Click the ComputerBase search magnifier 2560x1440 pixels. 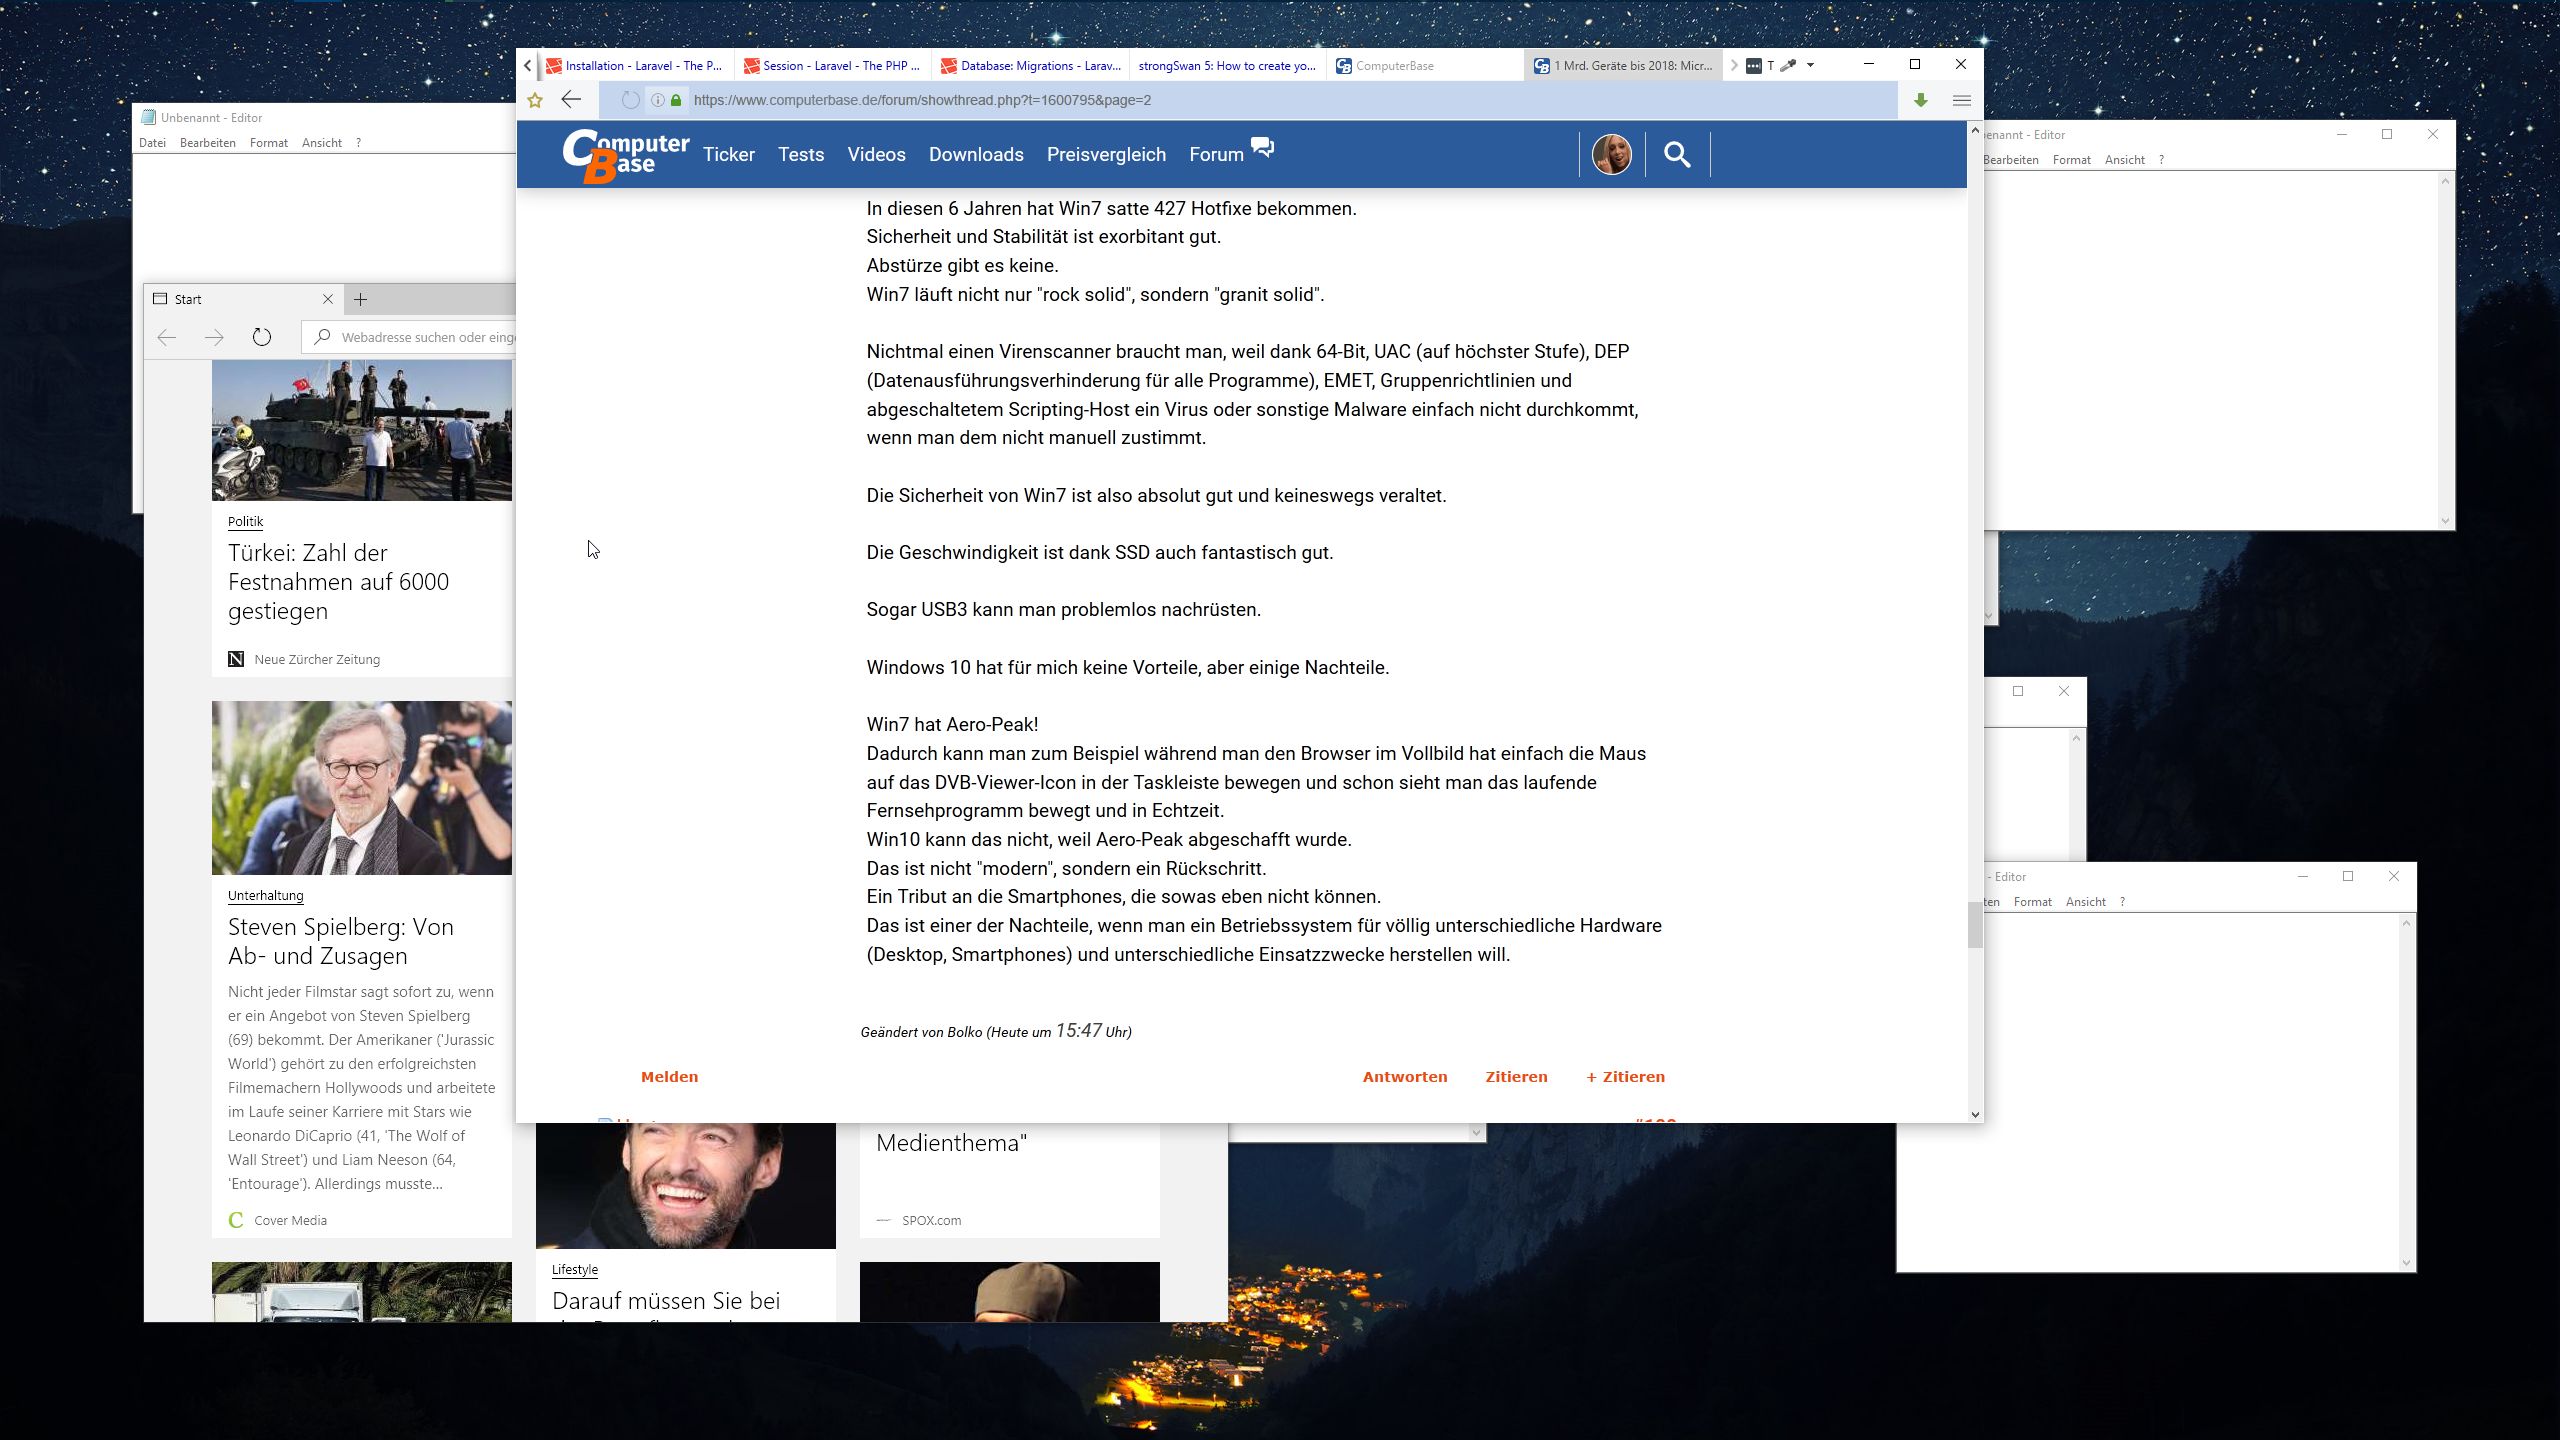1677,155
